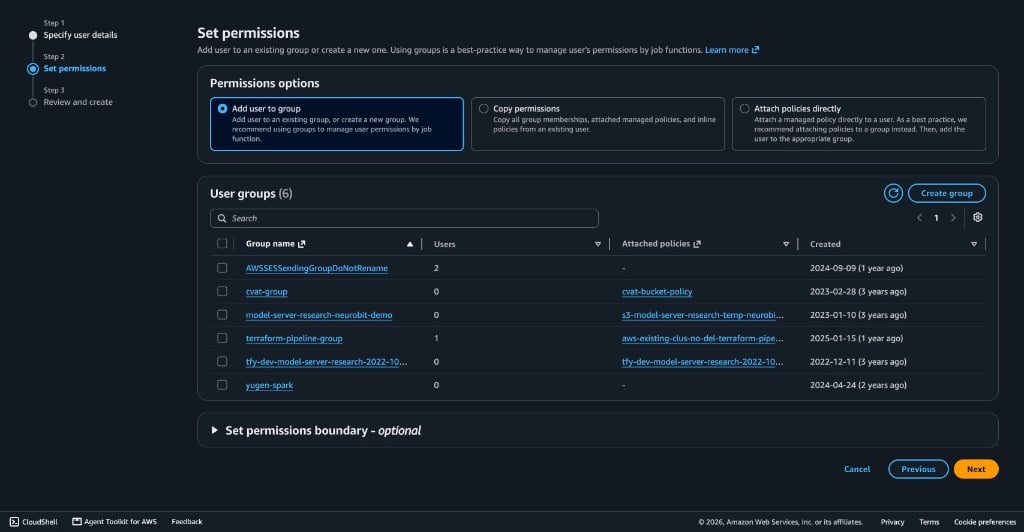
Task: Click created date 2023-02-28 (3 years ago)
Action: coord(858,292)
